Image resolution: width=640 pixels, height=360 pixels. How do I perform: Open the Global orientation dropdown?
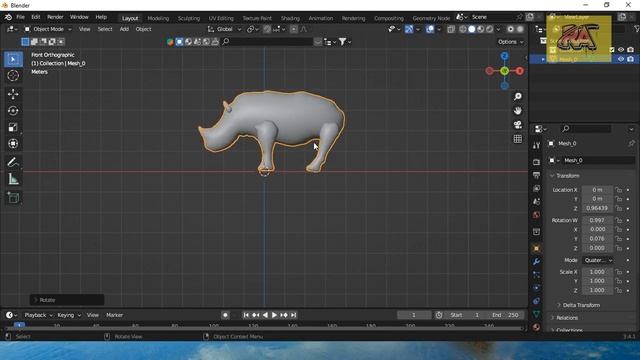224,29
